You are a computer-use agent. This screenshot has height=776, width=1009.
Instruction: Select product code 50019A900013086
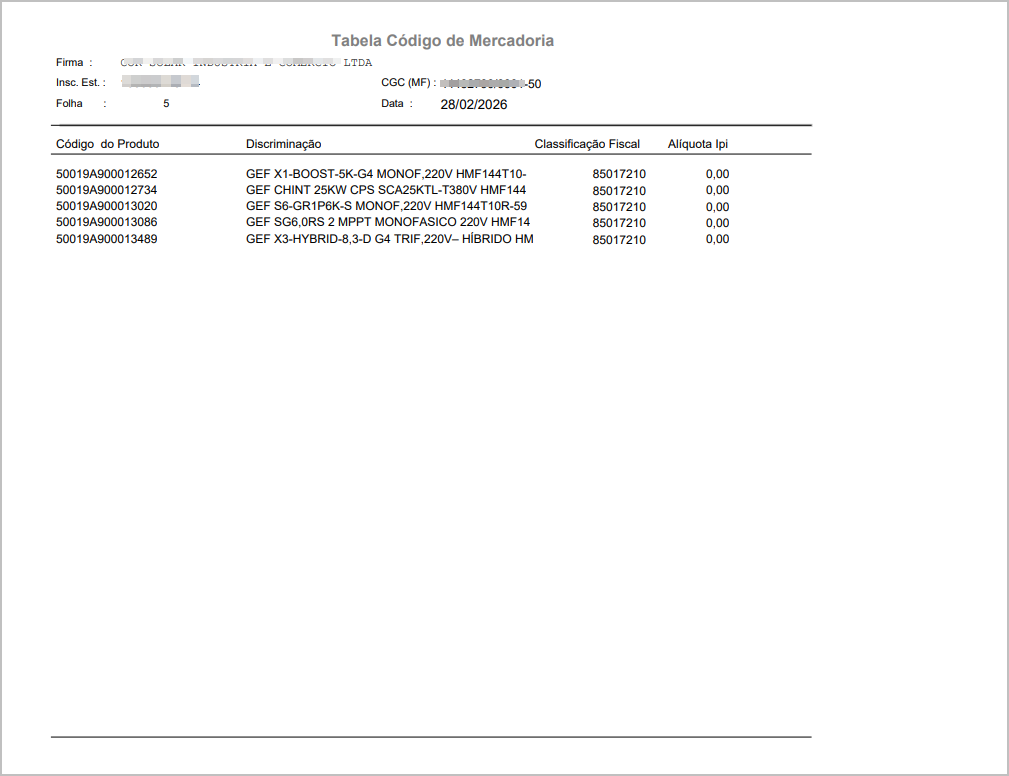click(x=106, y=222)
